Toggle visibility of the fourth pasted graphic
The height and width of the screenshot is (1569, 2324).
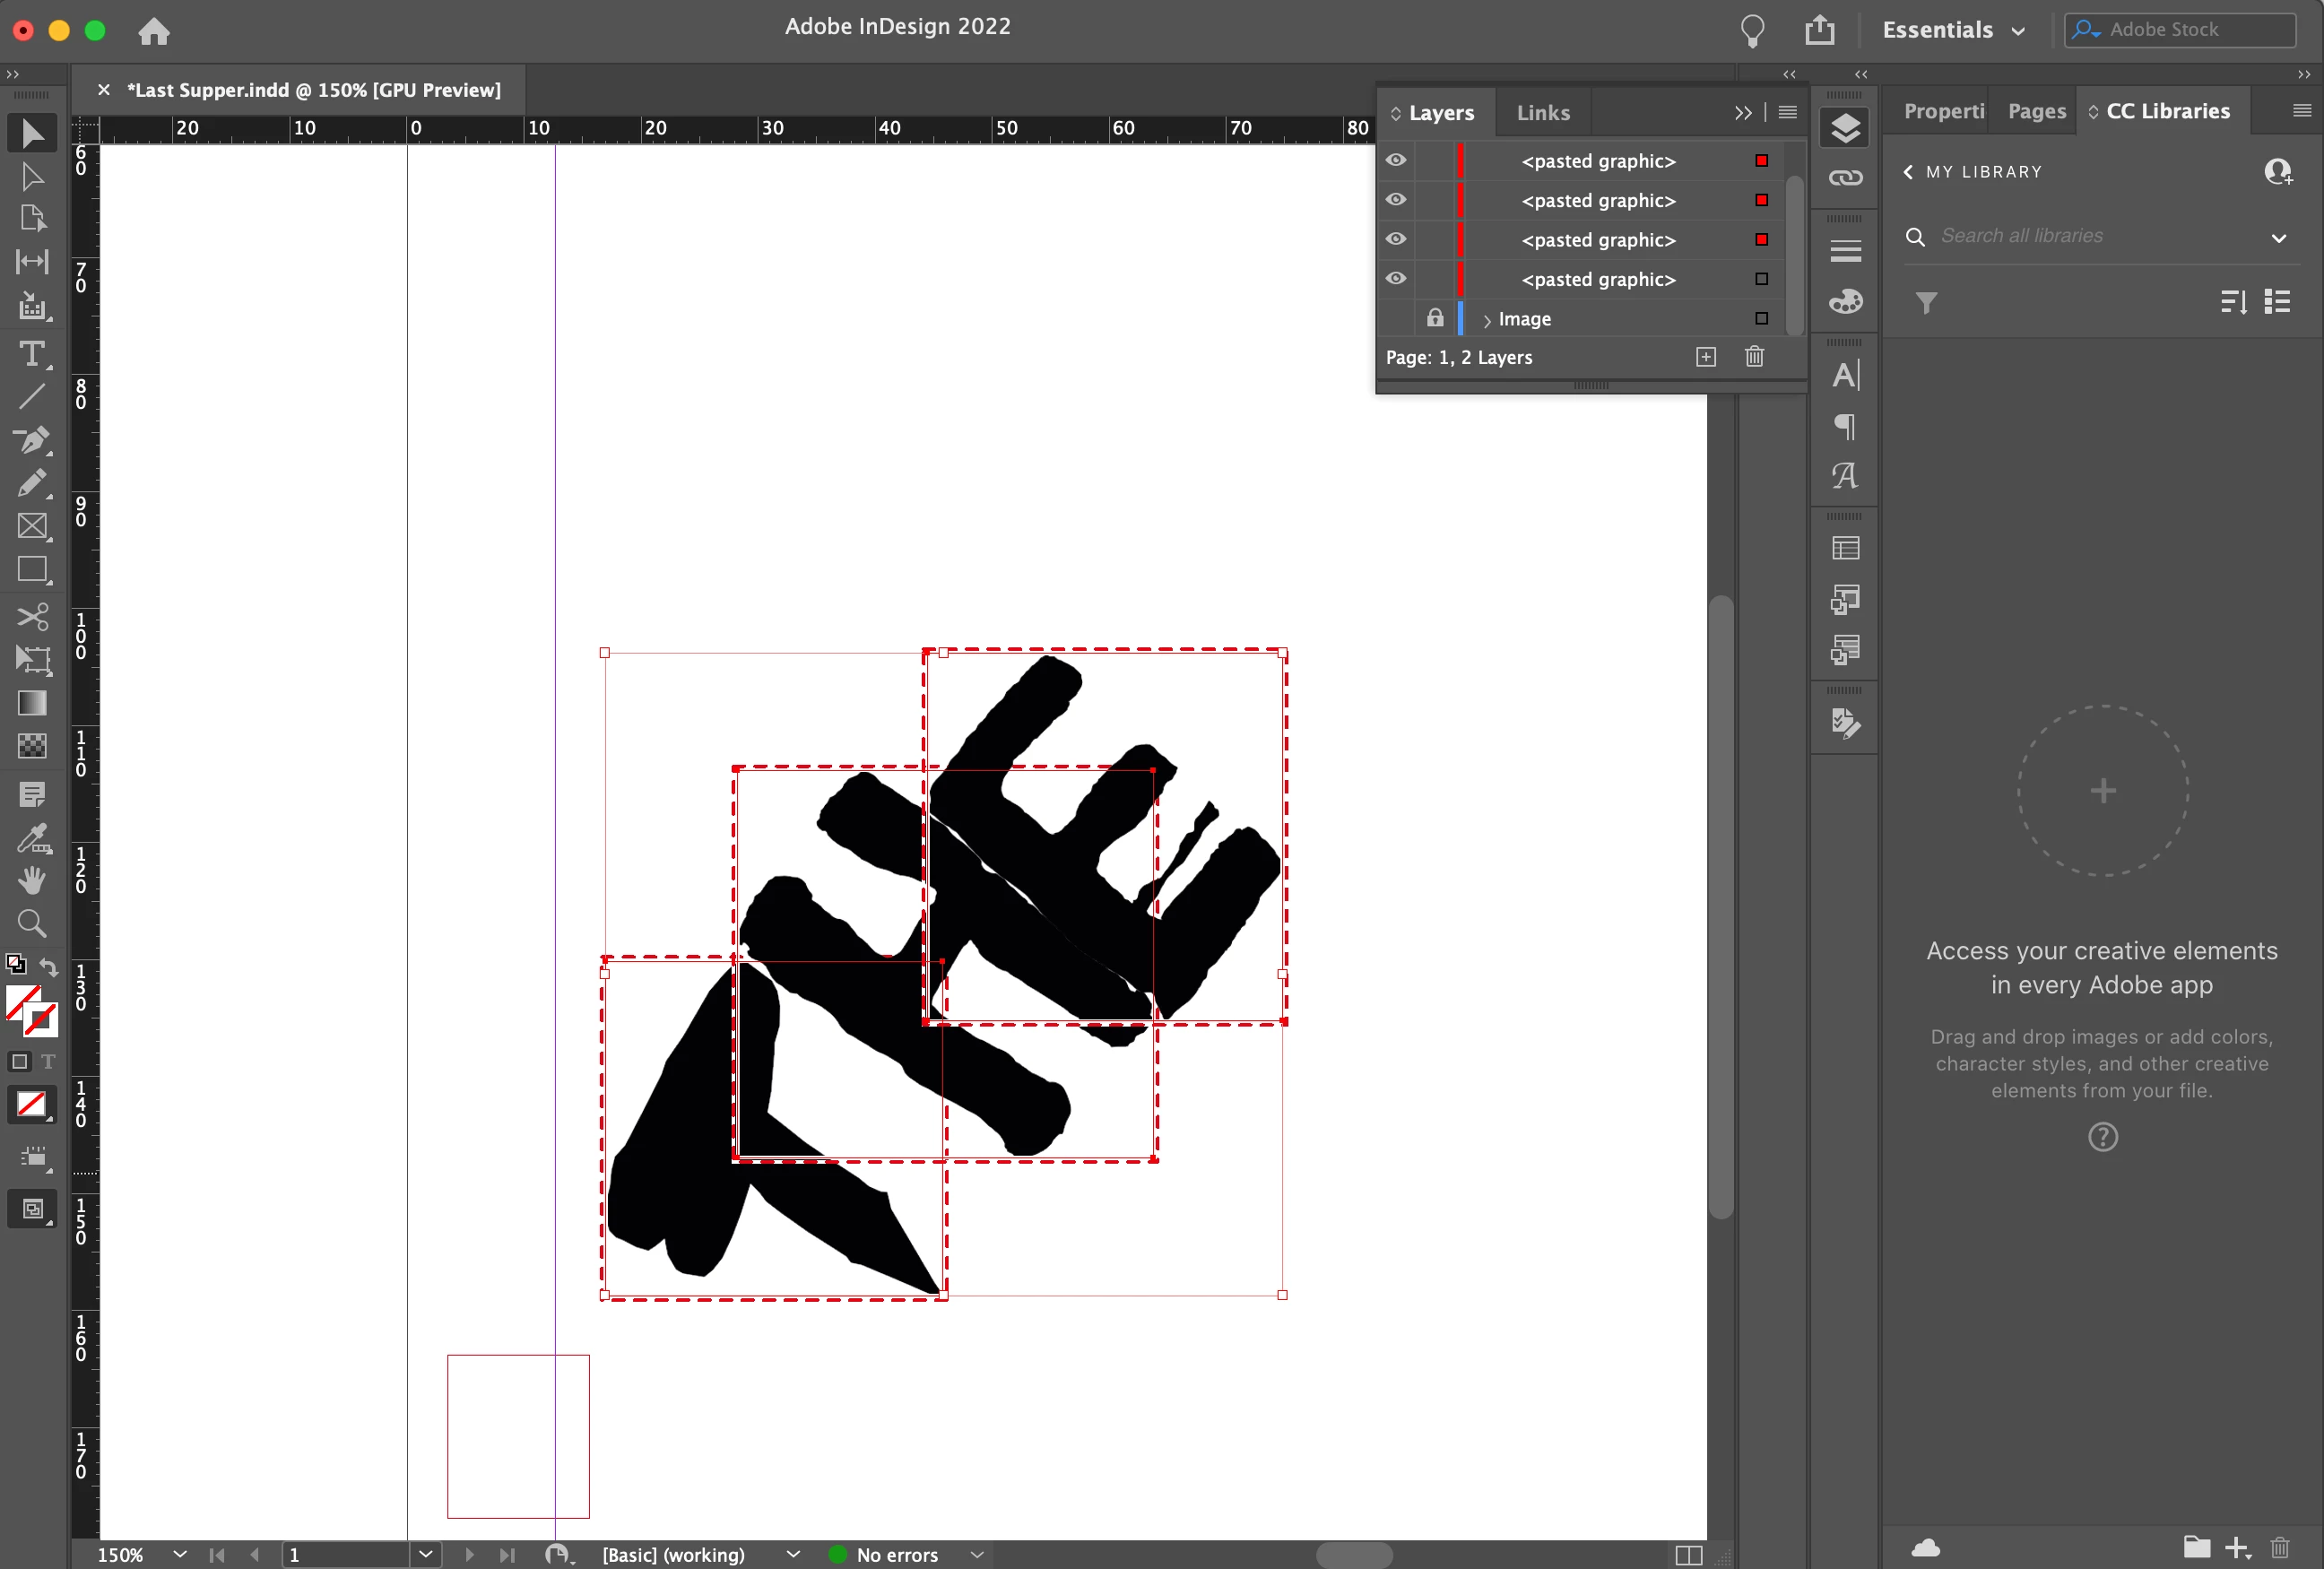tap(1395, 278)
